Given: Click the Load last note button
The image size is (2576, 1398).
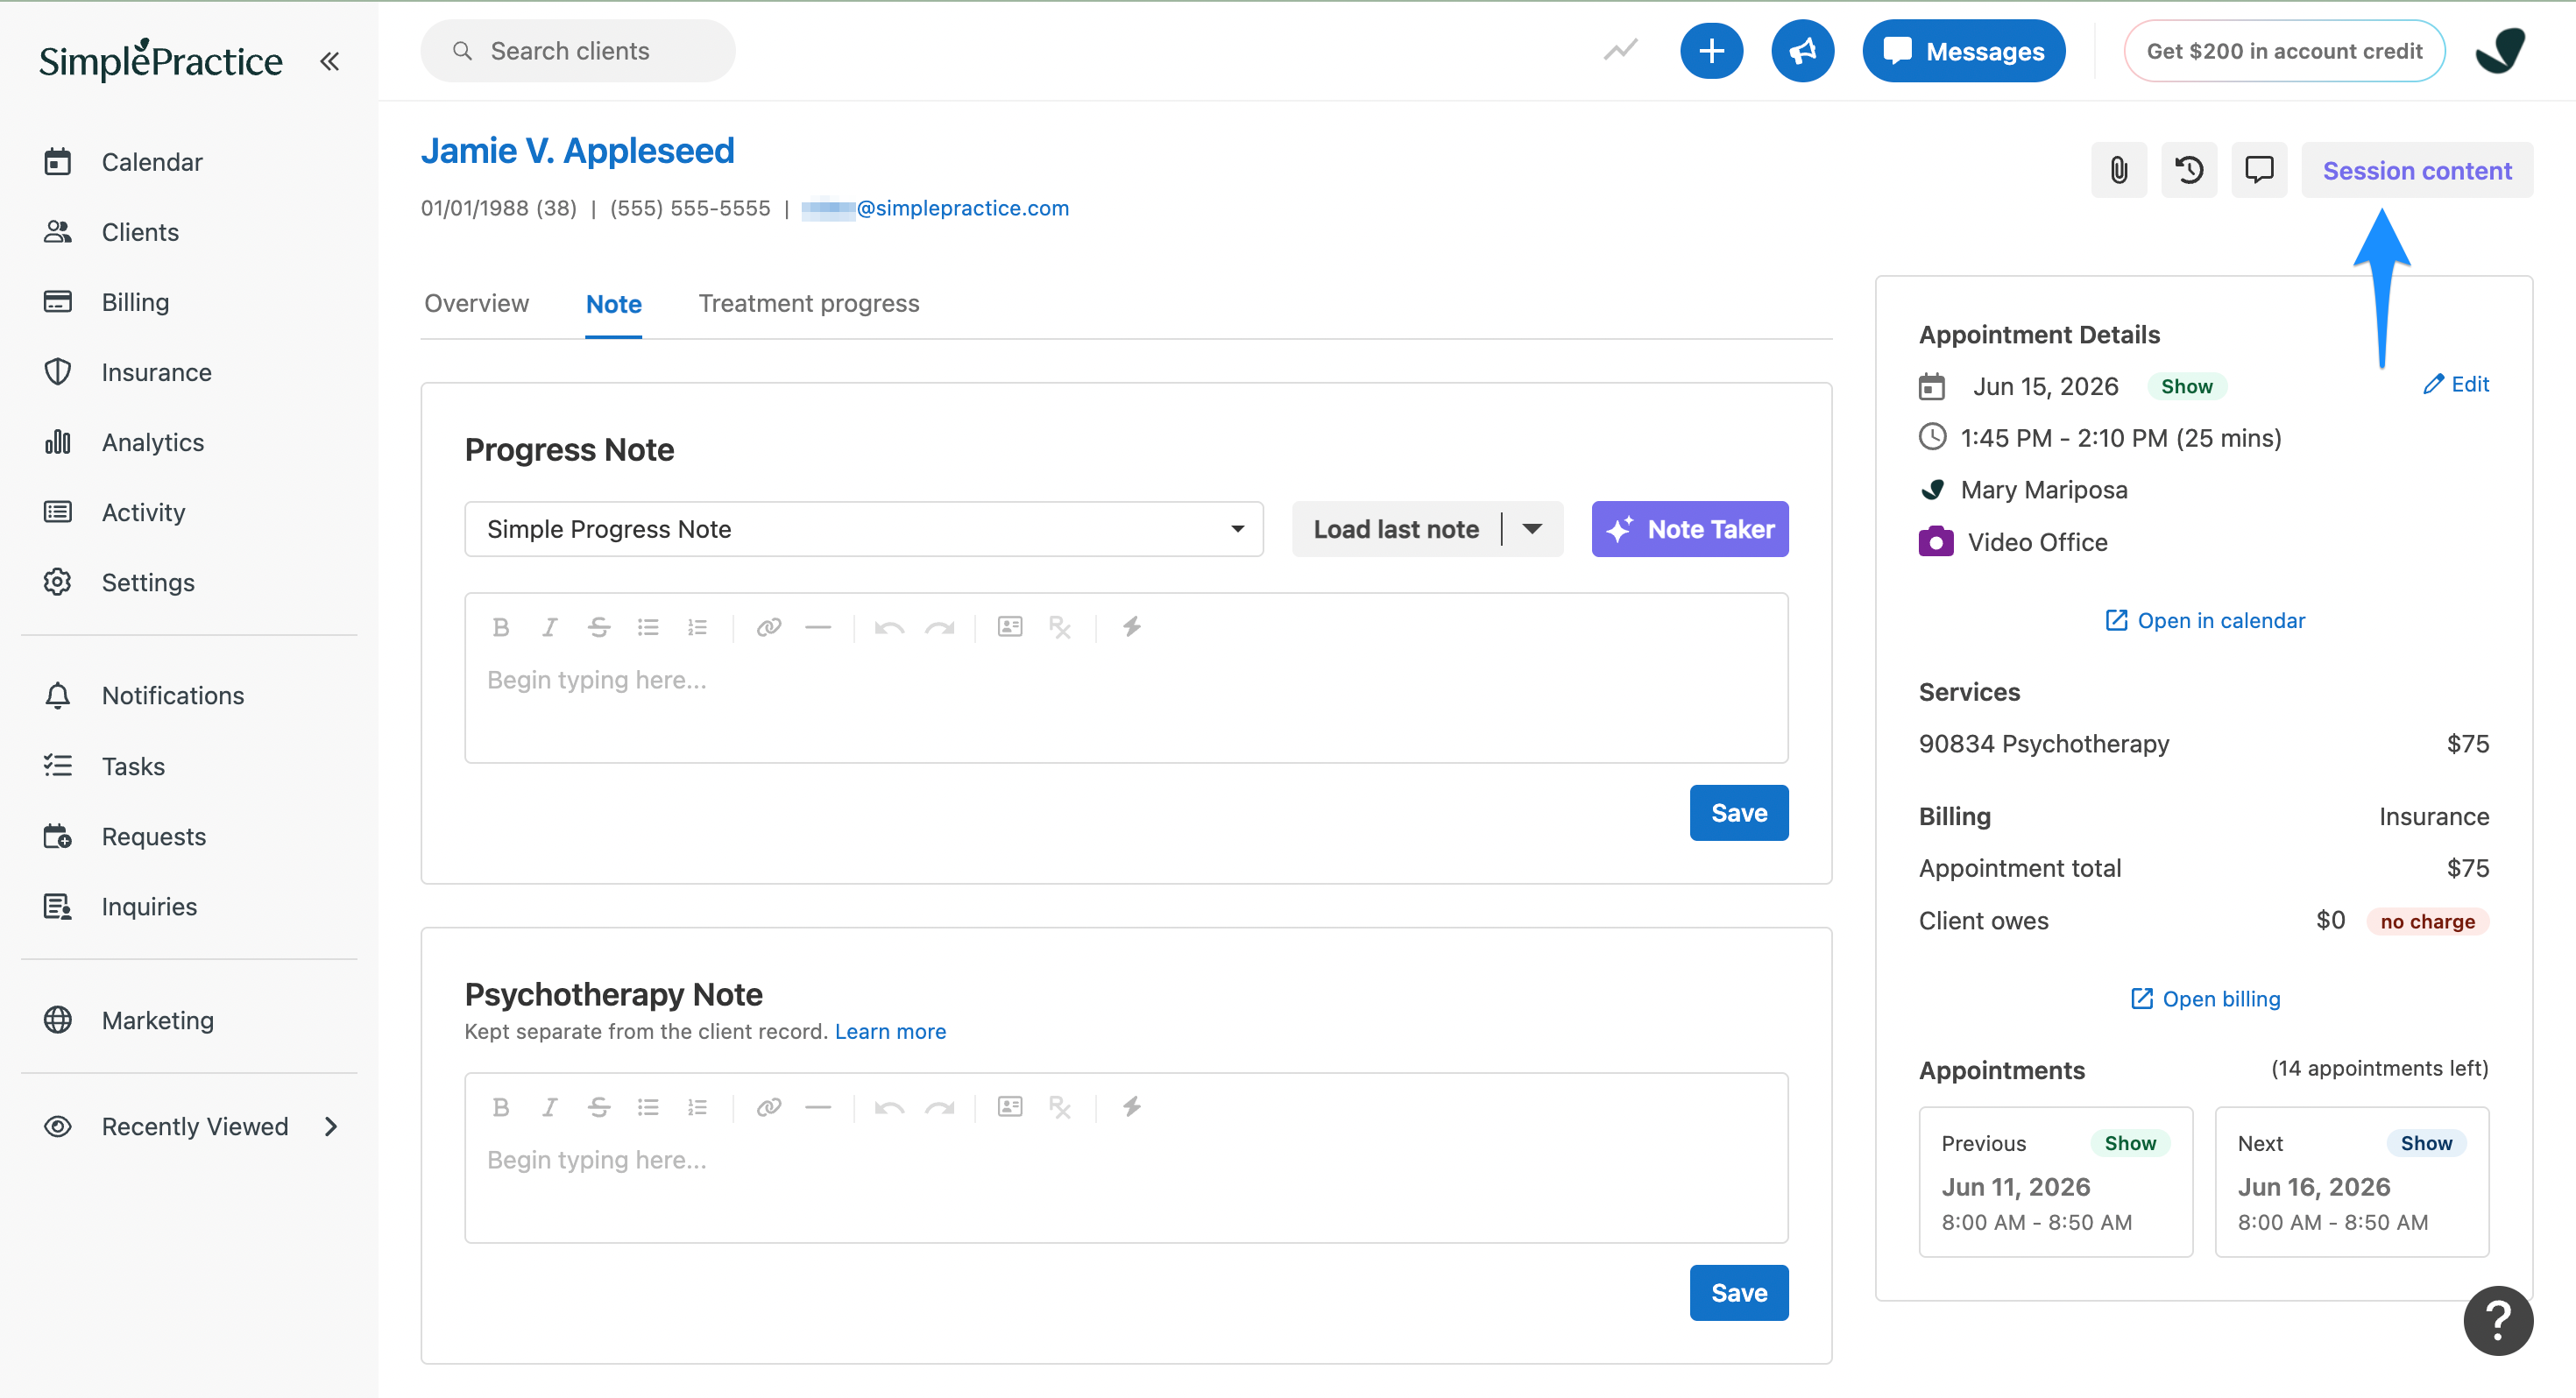Looking at the screenshot, I should click(x=1396, y=529).
